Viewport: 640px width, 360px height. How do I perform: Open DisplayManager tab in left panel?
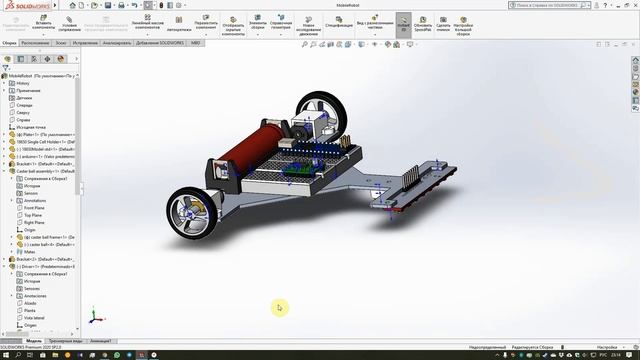61,59
